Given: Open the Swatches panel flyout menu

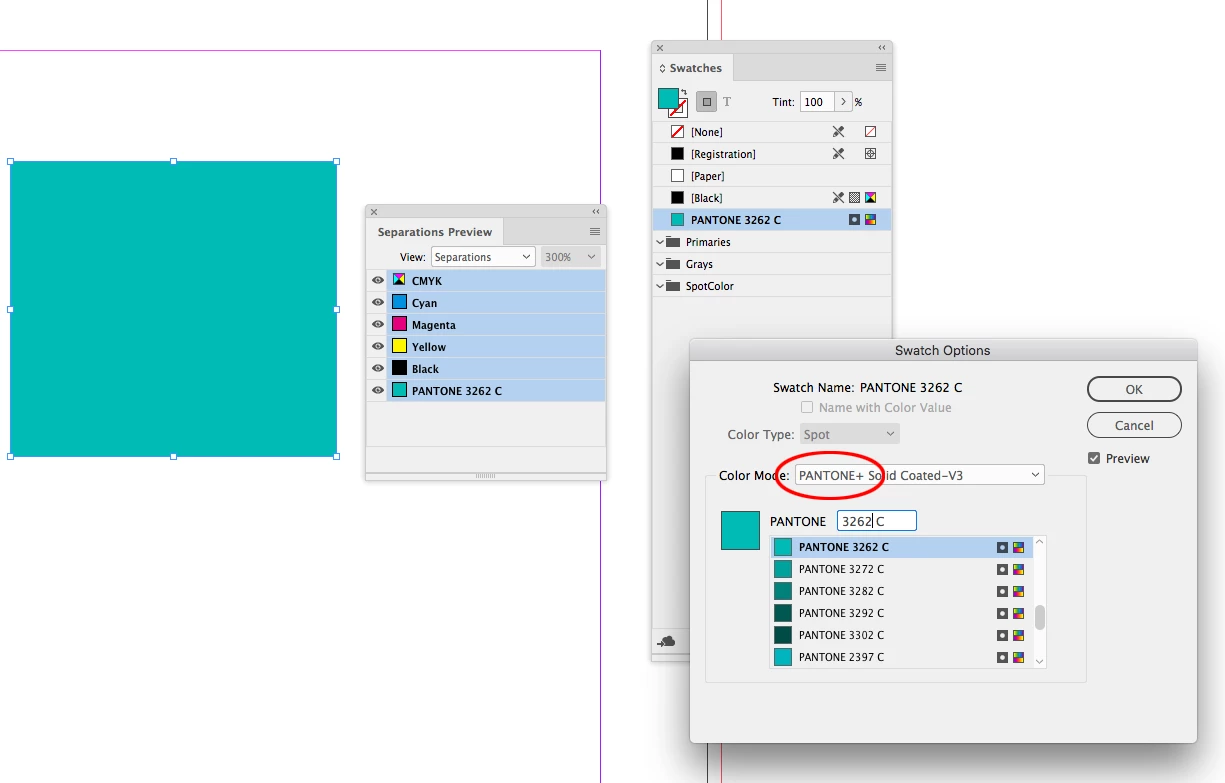Looking at the screenshot, I should pos(881,68).
